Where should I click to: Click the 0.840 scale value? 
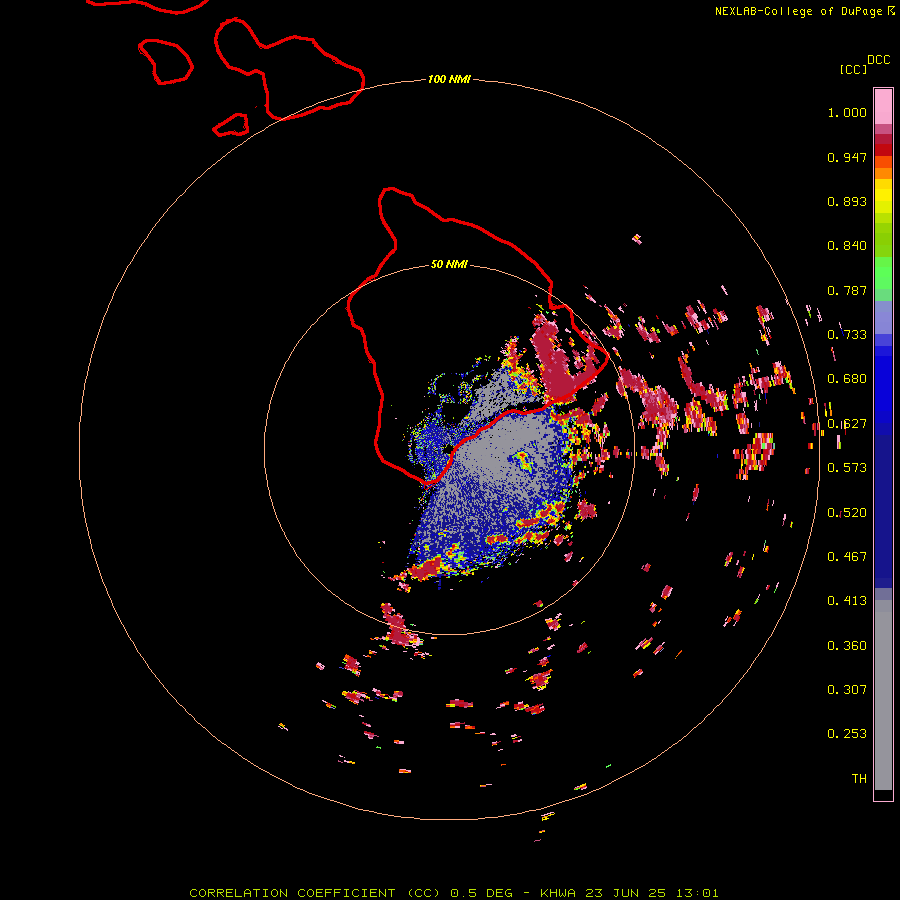[847, 246]
